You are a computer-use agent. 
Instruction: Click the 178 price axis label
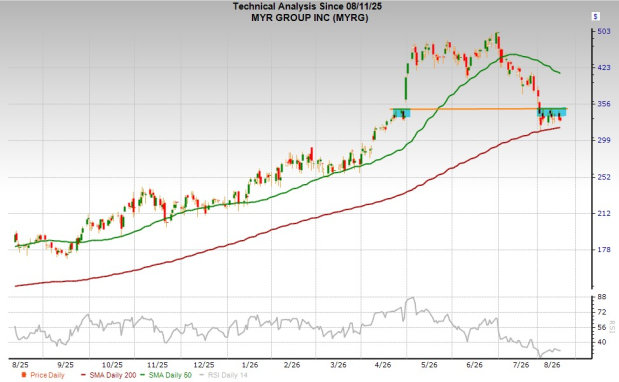pos(604,250)
